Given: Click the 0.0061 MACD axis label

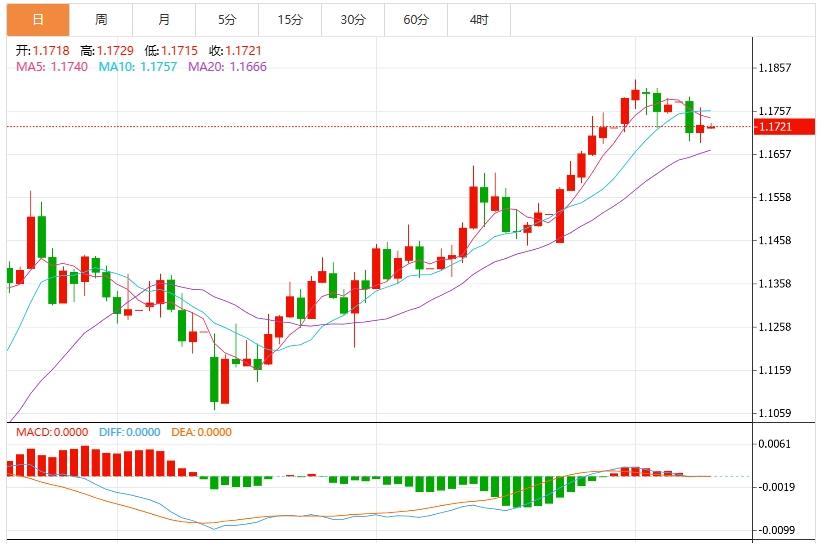Looking at the screenshot, I should [x=775, y=444].
